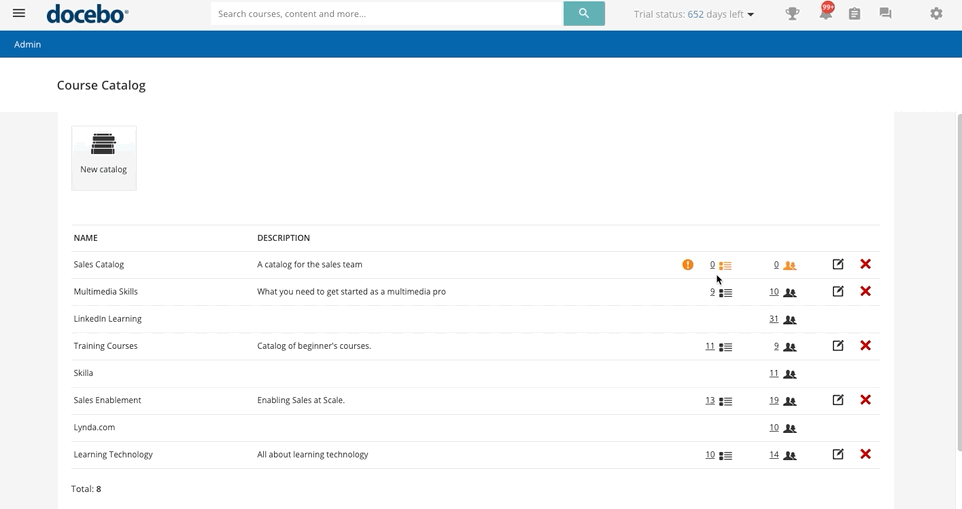Create a New catalog
This screenshot has width=962, height=509.
[x=104, y=158]
